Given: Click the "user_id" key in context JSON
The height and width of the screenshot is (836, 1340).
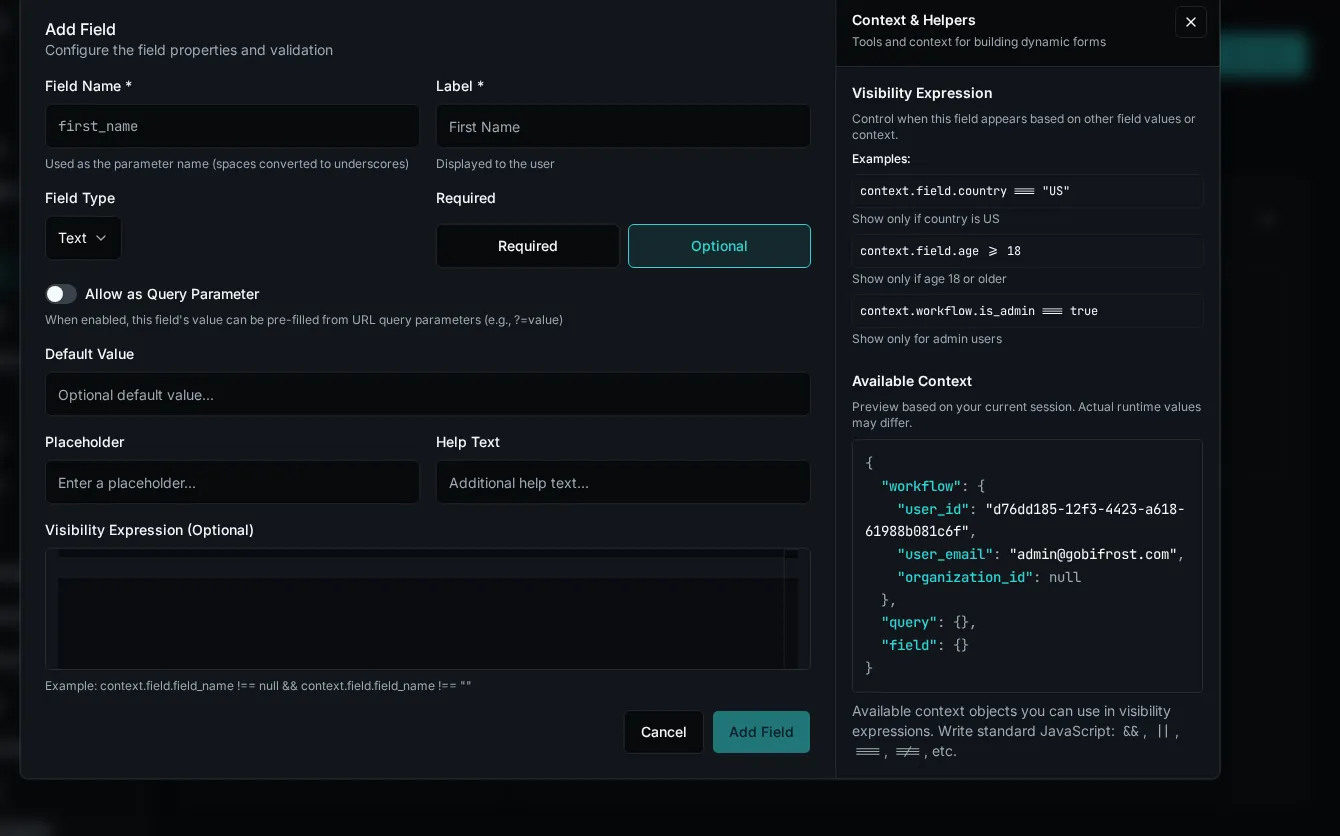Looking at the screenshot, I should click(932, 509).
